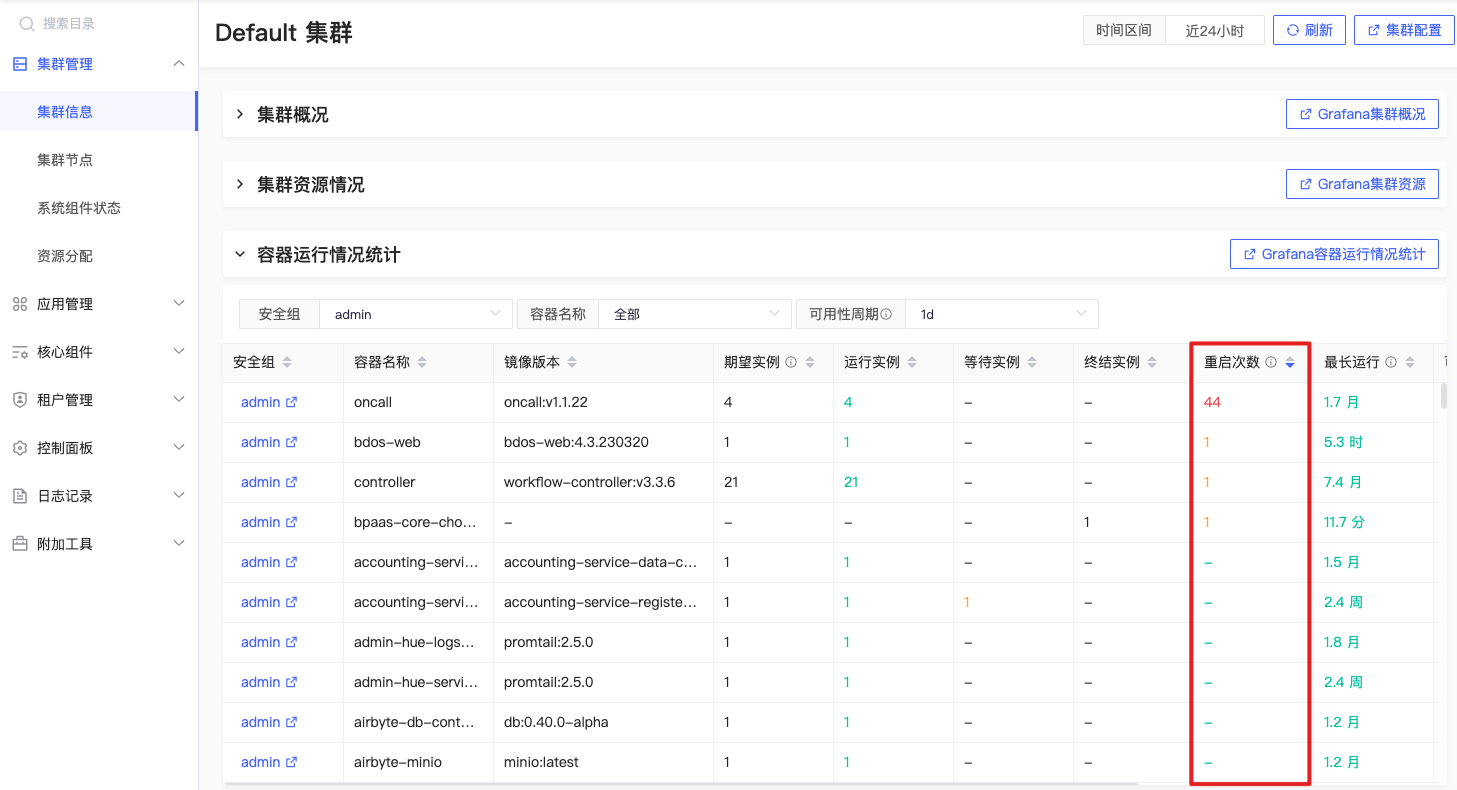Viewport: 1457px width, 790px height.
Task: Click the refresh icon in 刷新 button
Action: (1293, 30)
